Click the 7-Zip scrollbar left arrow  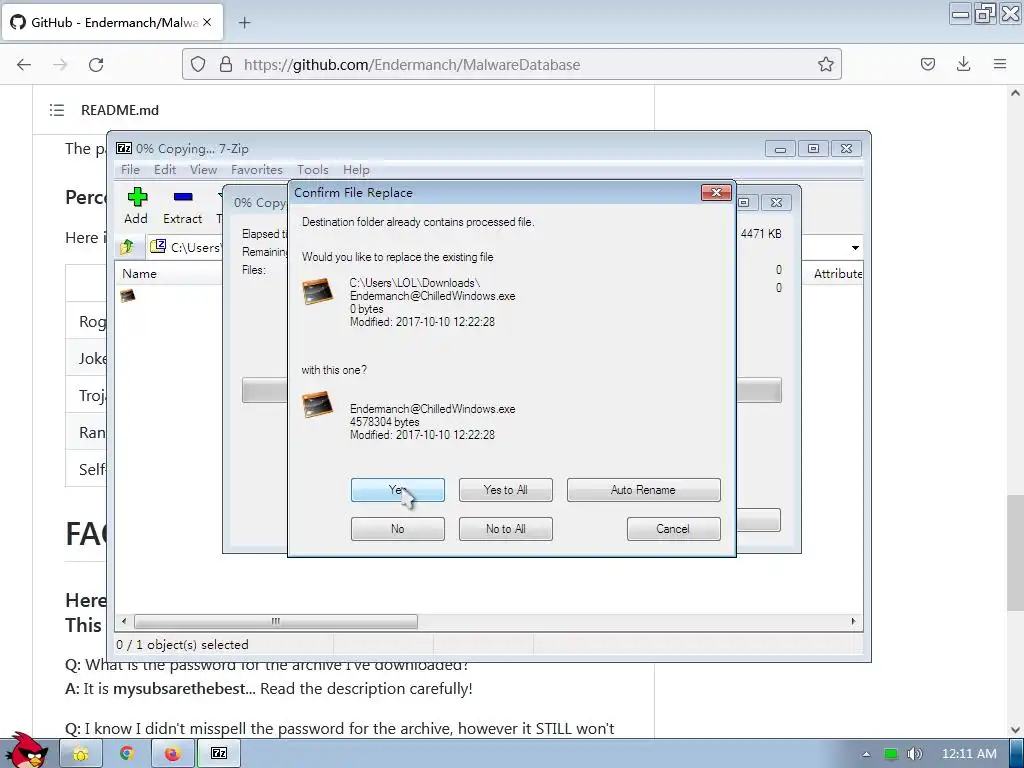click(124, 621)
